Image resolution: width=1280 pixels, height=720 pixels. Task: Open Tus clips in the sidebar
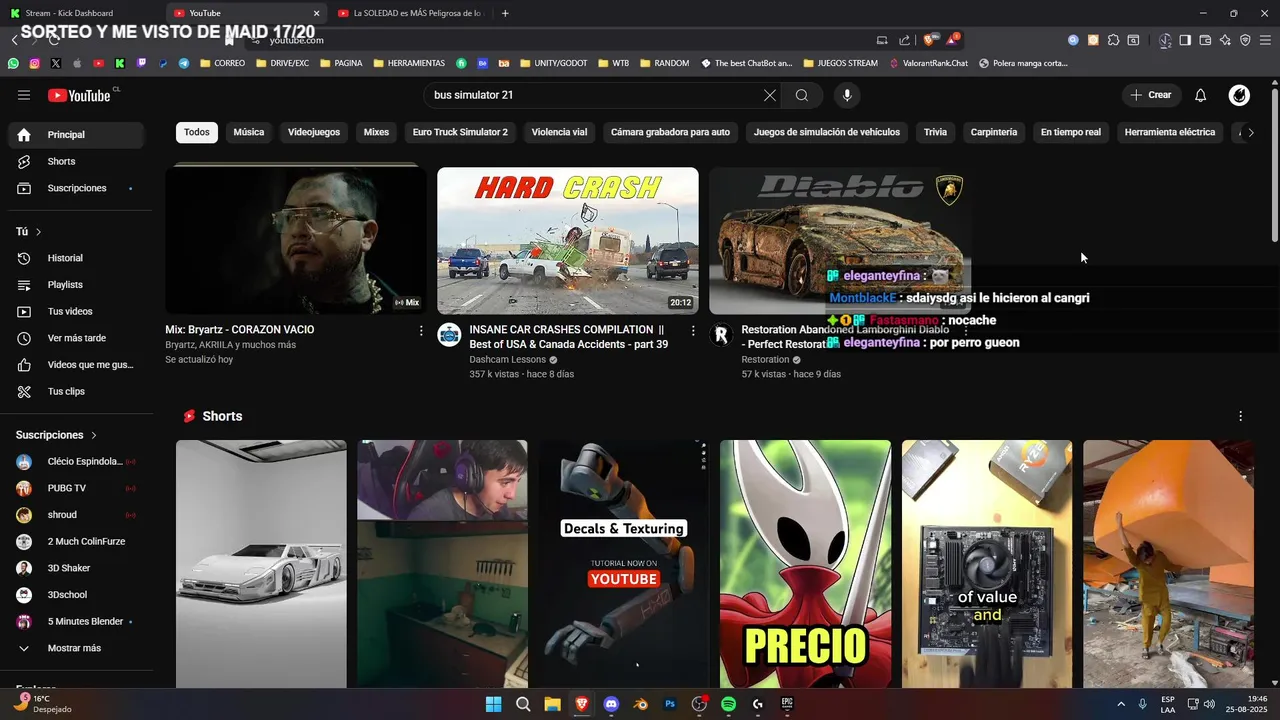[77, 391]
